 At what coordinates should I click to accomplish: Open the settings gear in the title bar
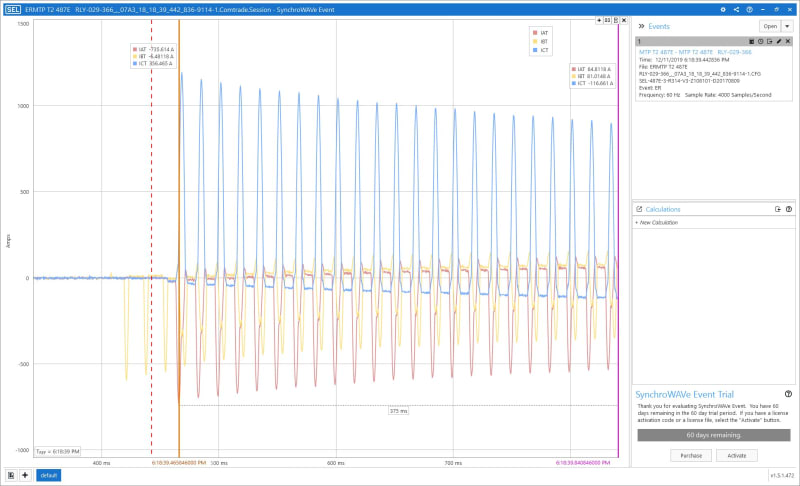tap(722, 10)
